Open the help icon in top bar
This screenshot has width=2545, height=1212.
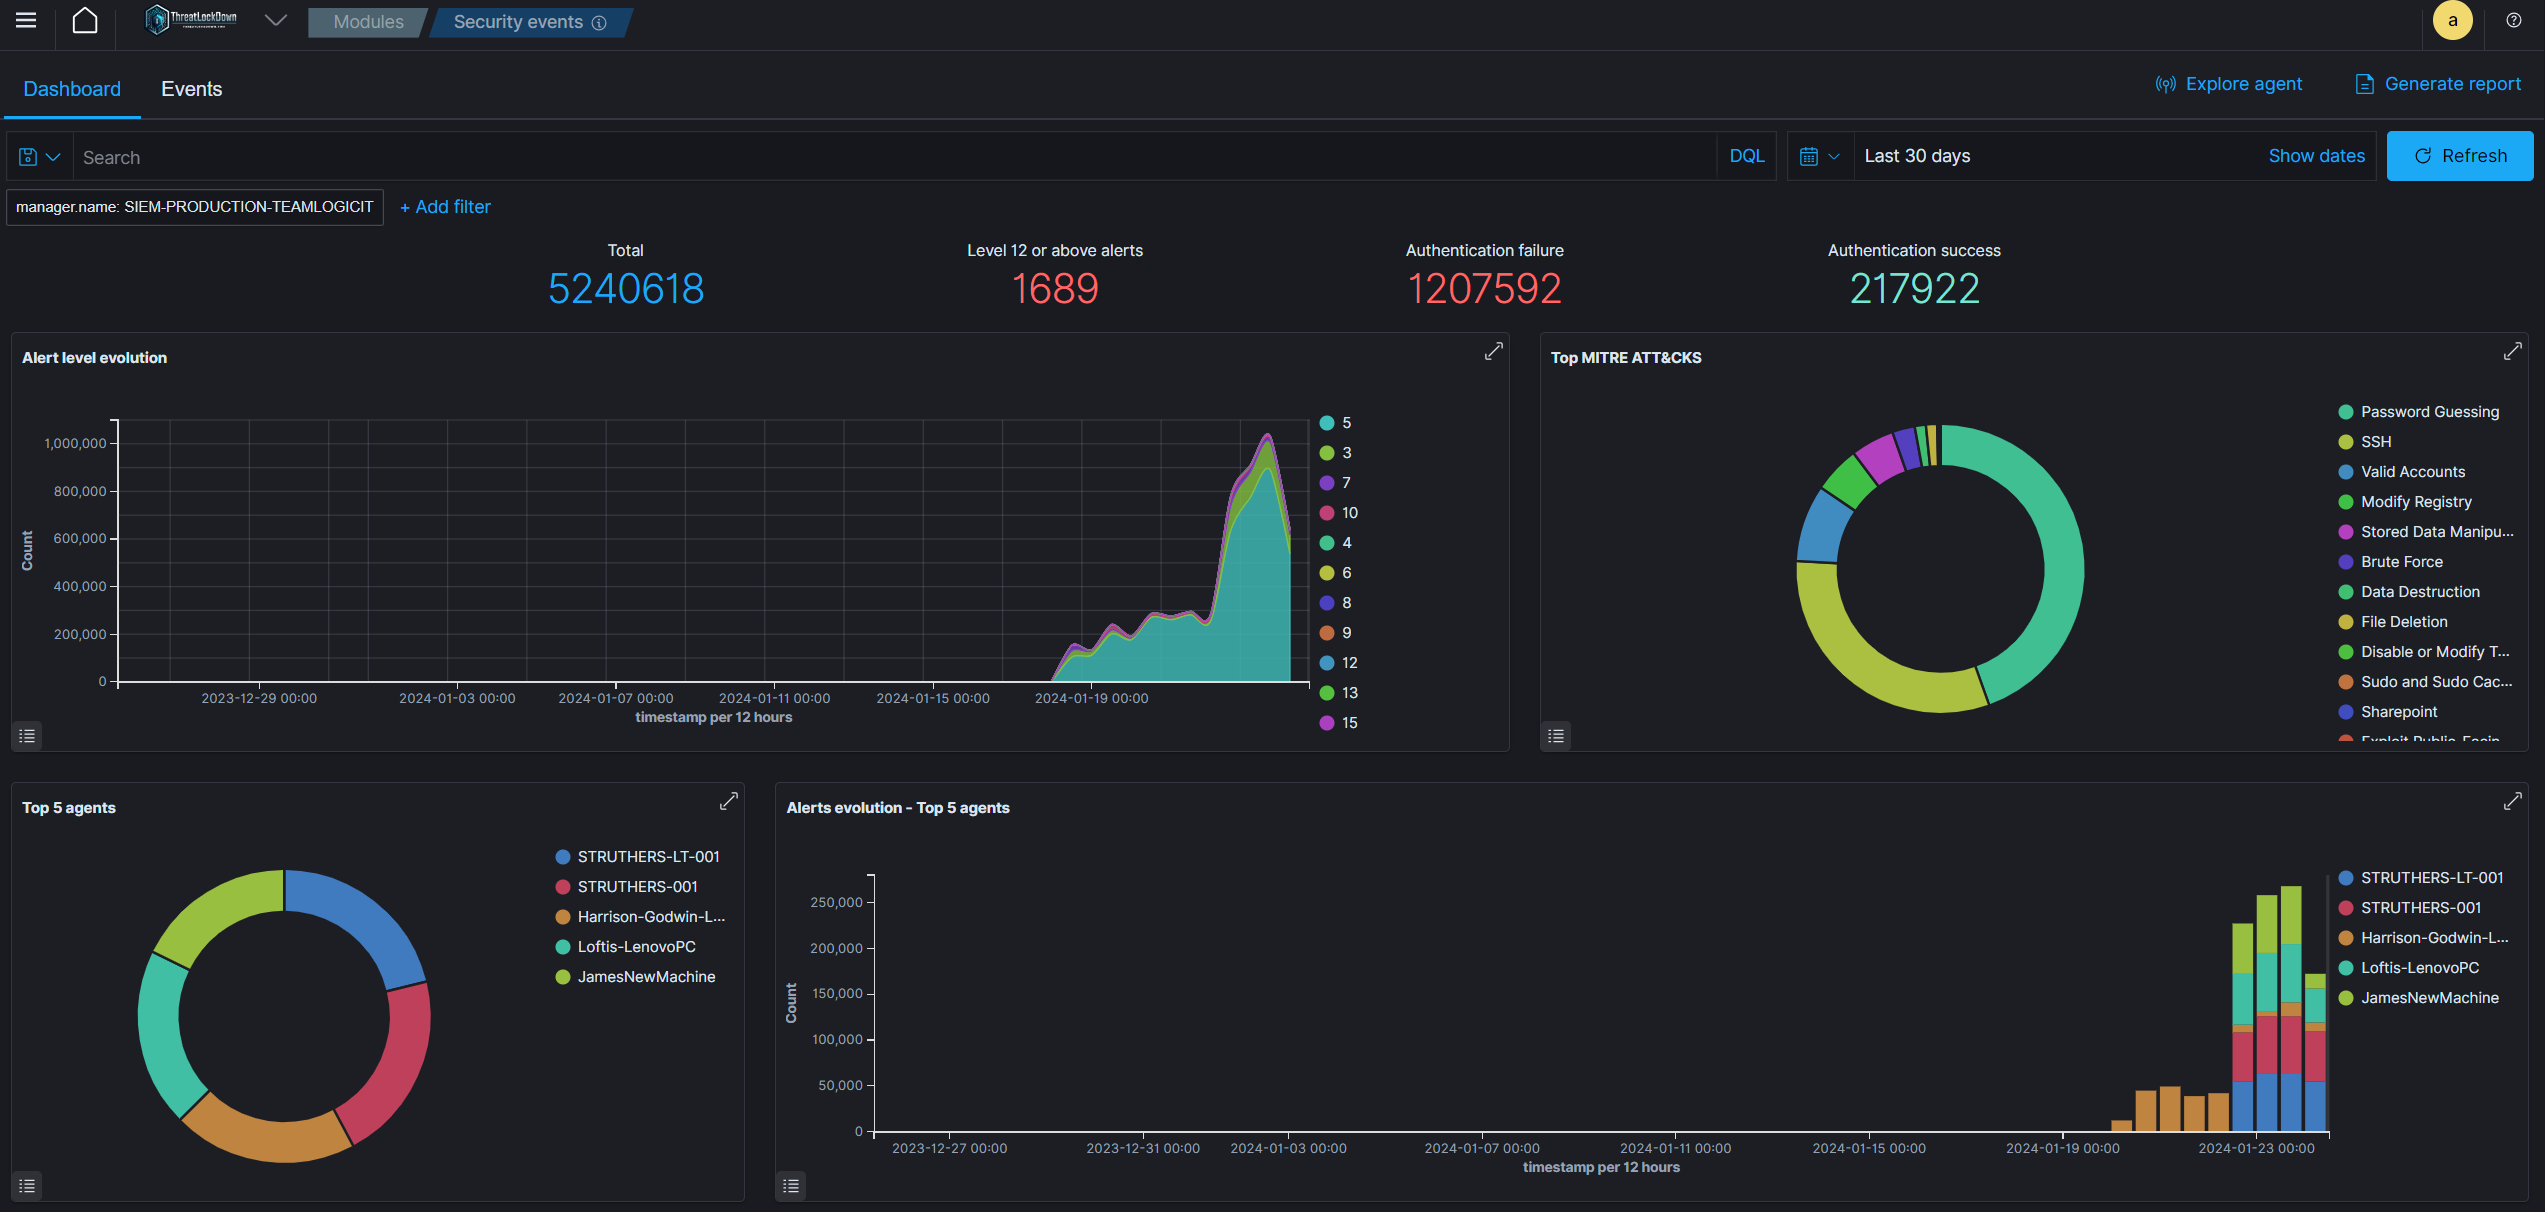(x=2513, y=21)
